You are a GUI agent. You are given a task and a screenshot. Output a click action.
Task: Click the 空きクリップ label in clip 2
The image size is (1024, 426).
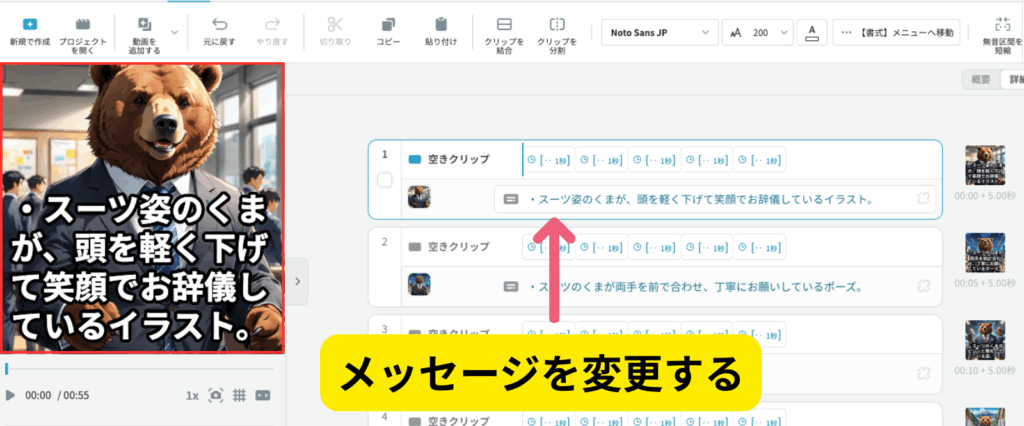458,246
